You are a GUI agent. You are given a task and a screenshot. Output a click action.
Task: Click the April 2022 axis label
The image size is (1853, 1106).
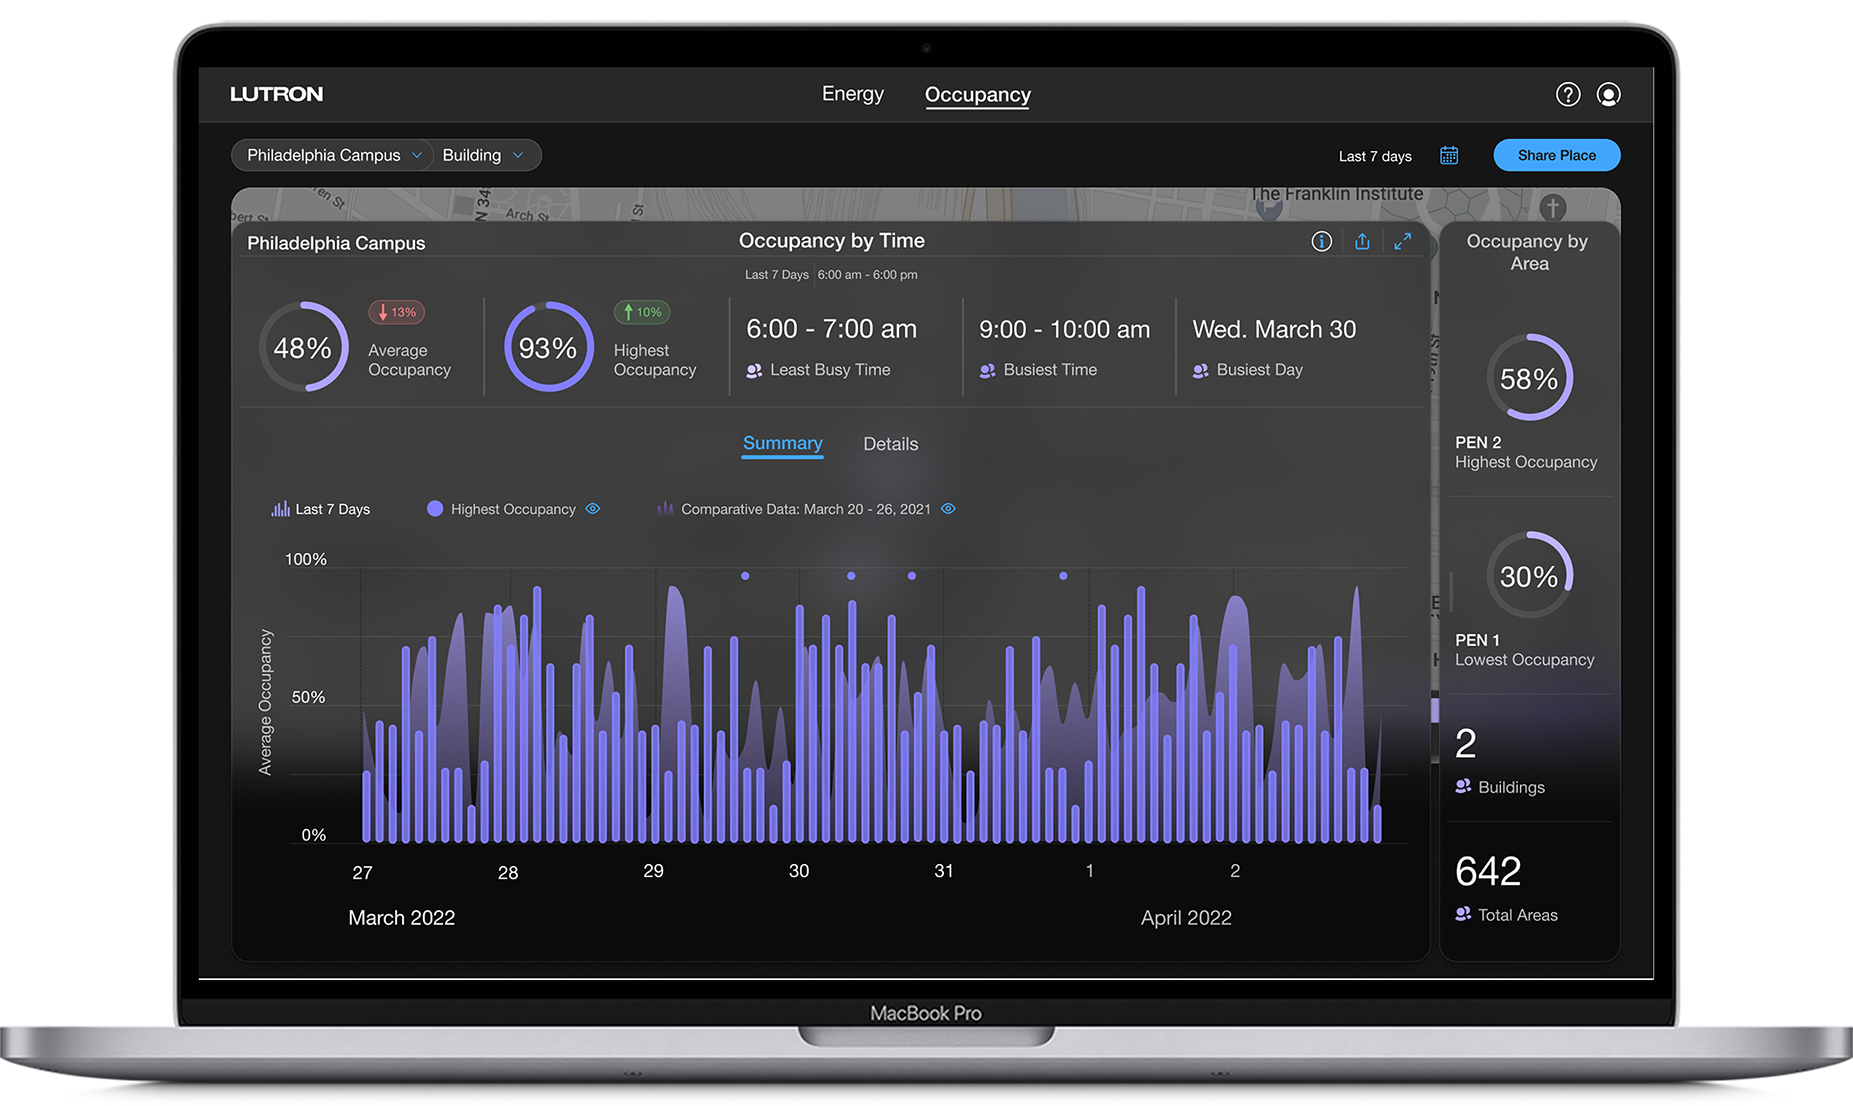(x=1186, y=917)
